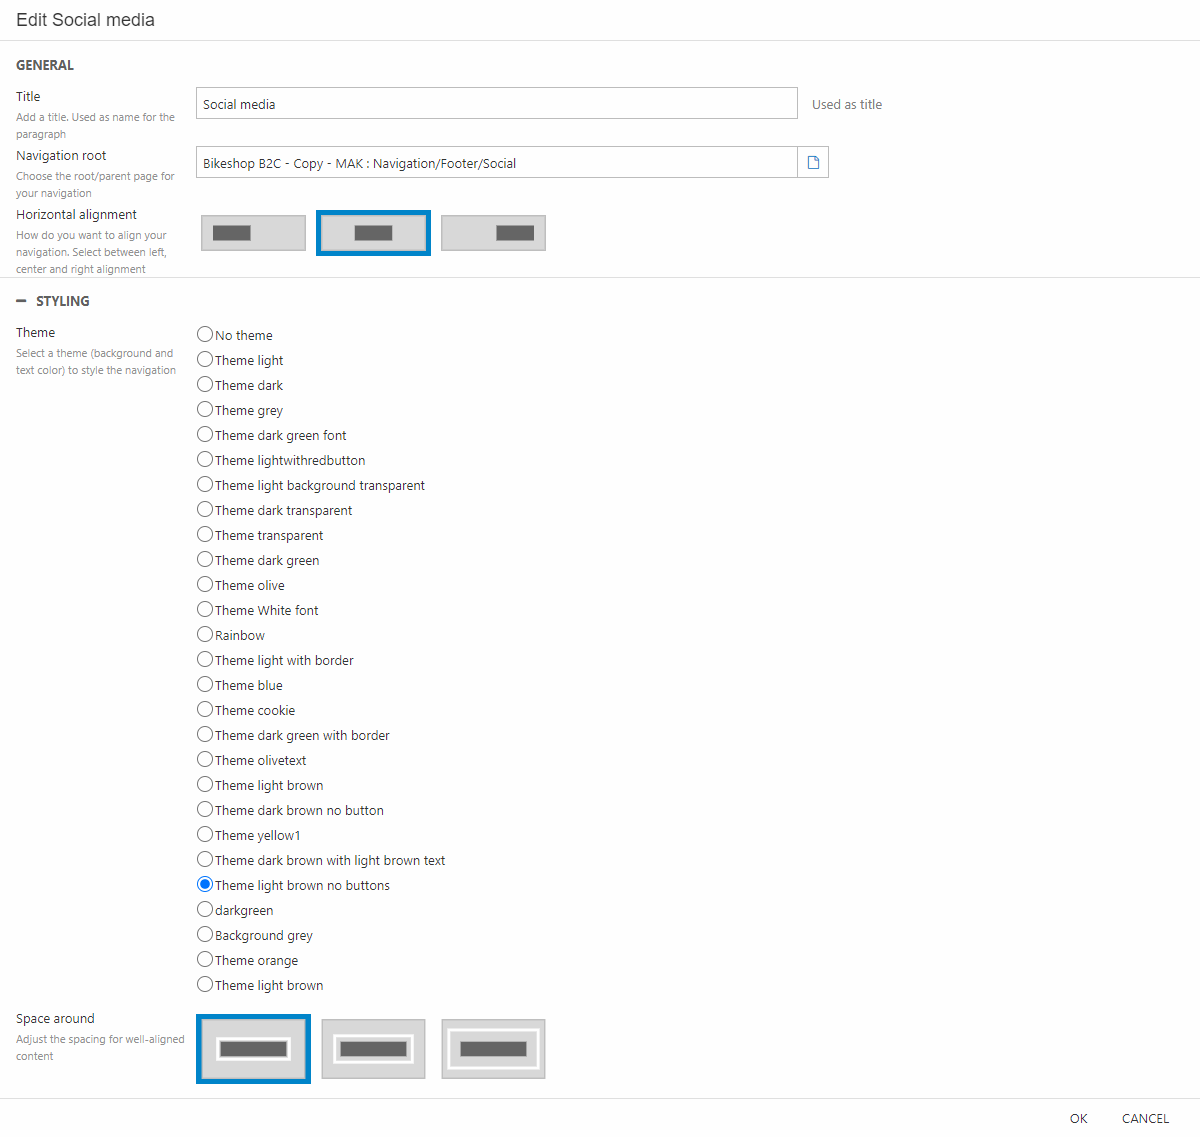Choose the Rainbow theme

205,635
